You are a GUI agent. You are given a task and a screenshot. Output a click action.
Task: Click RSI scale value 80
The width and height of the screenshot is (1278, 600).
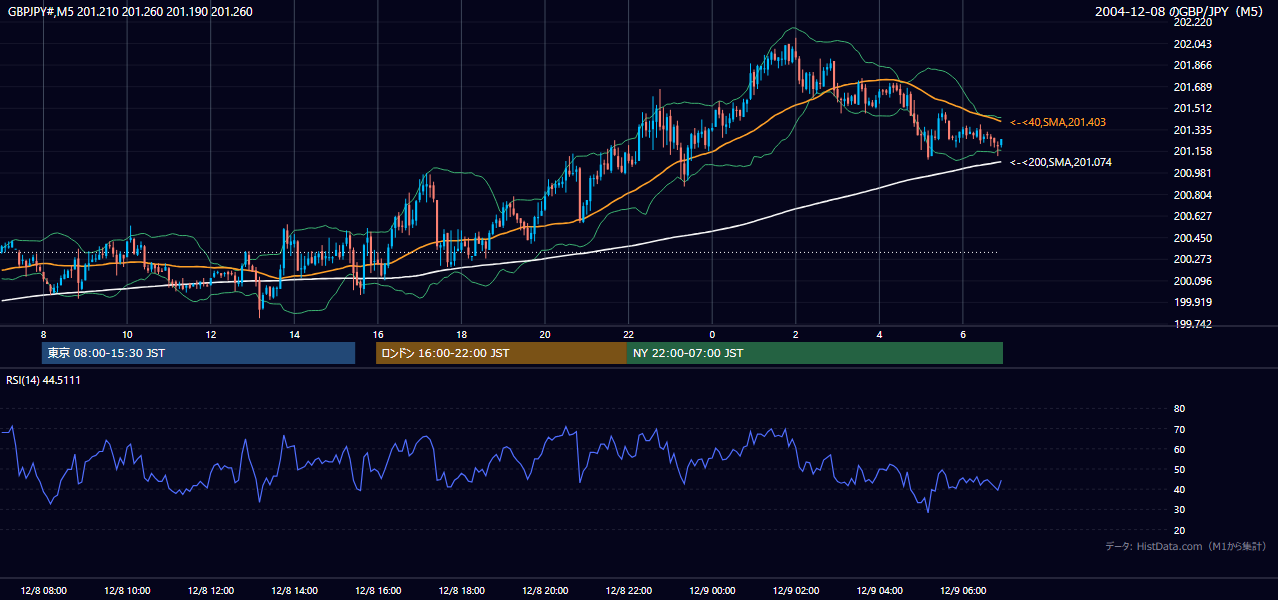pyautogui.click(x=1179, y=409)
